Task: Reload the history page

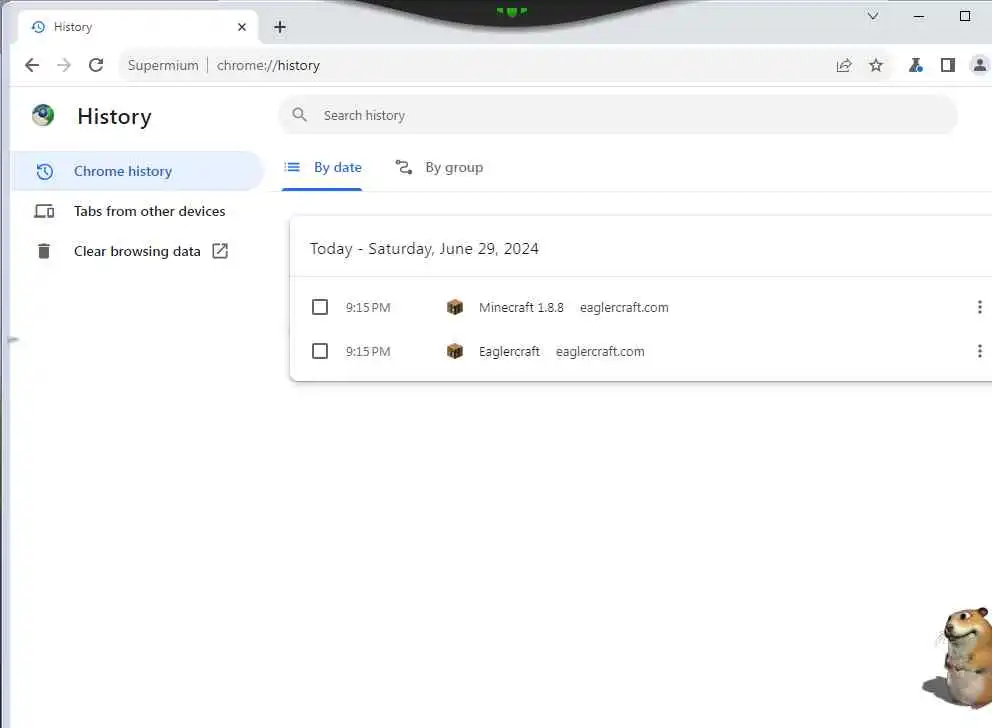Action: click(x=96, y=65)
